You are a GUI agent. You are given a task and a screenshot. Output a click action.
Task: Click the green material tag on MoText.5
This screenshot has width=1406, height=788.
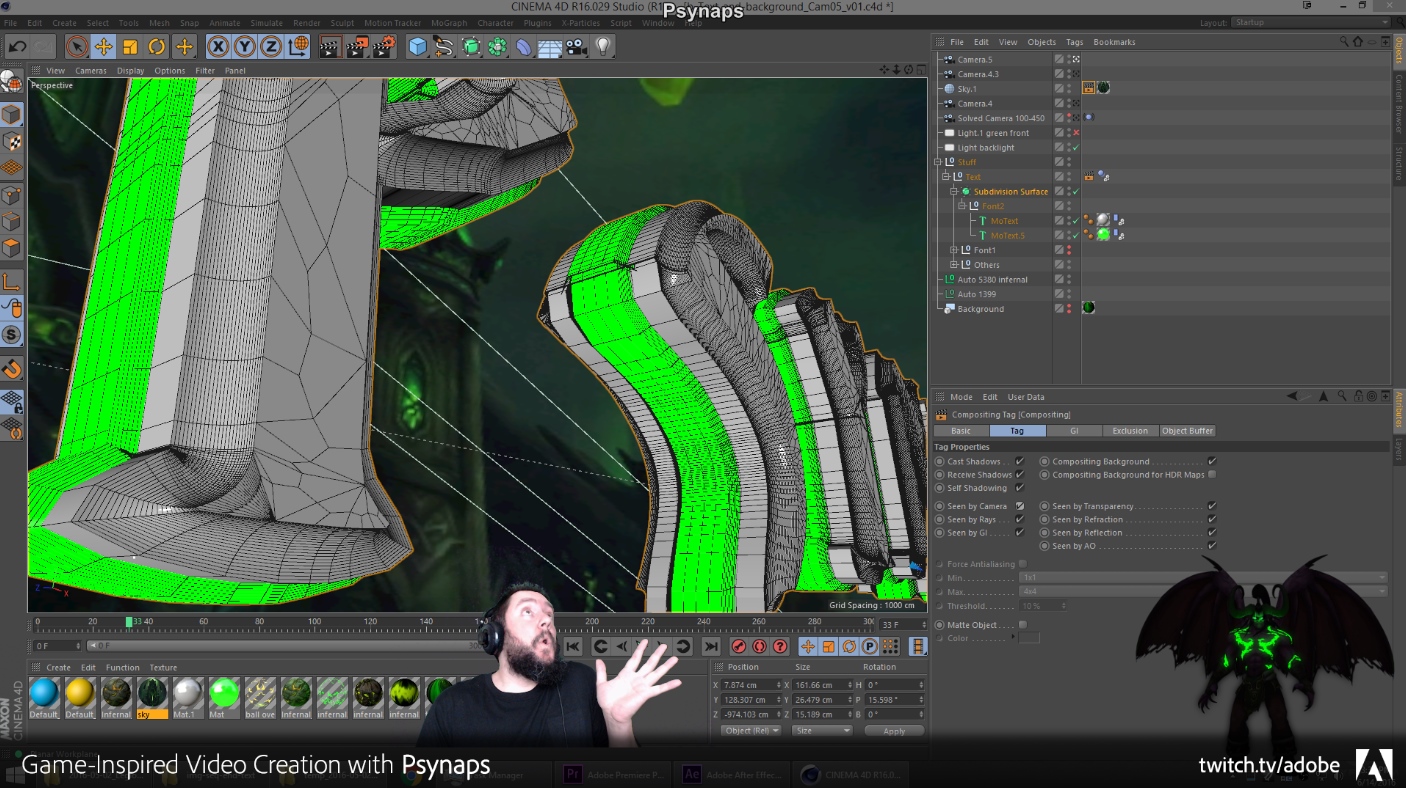1103,235
